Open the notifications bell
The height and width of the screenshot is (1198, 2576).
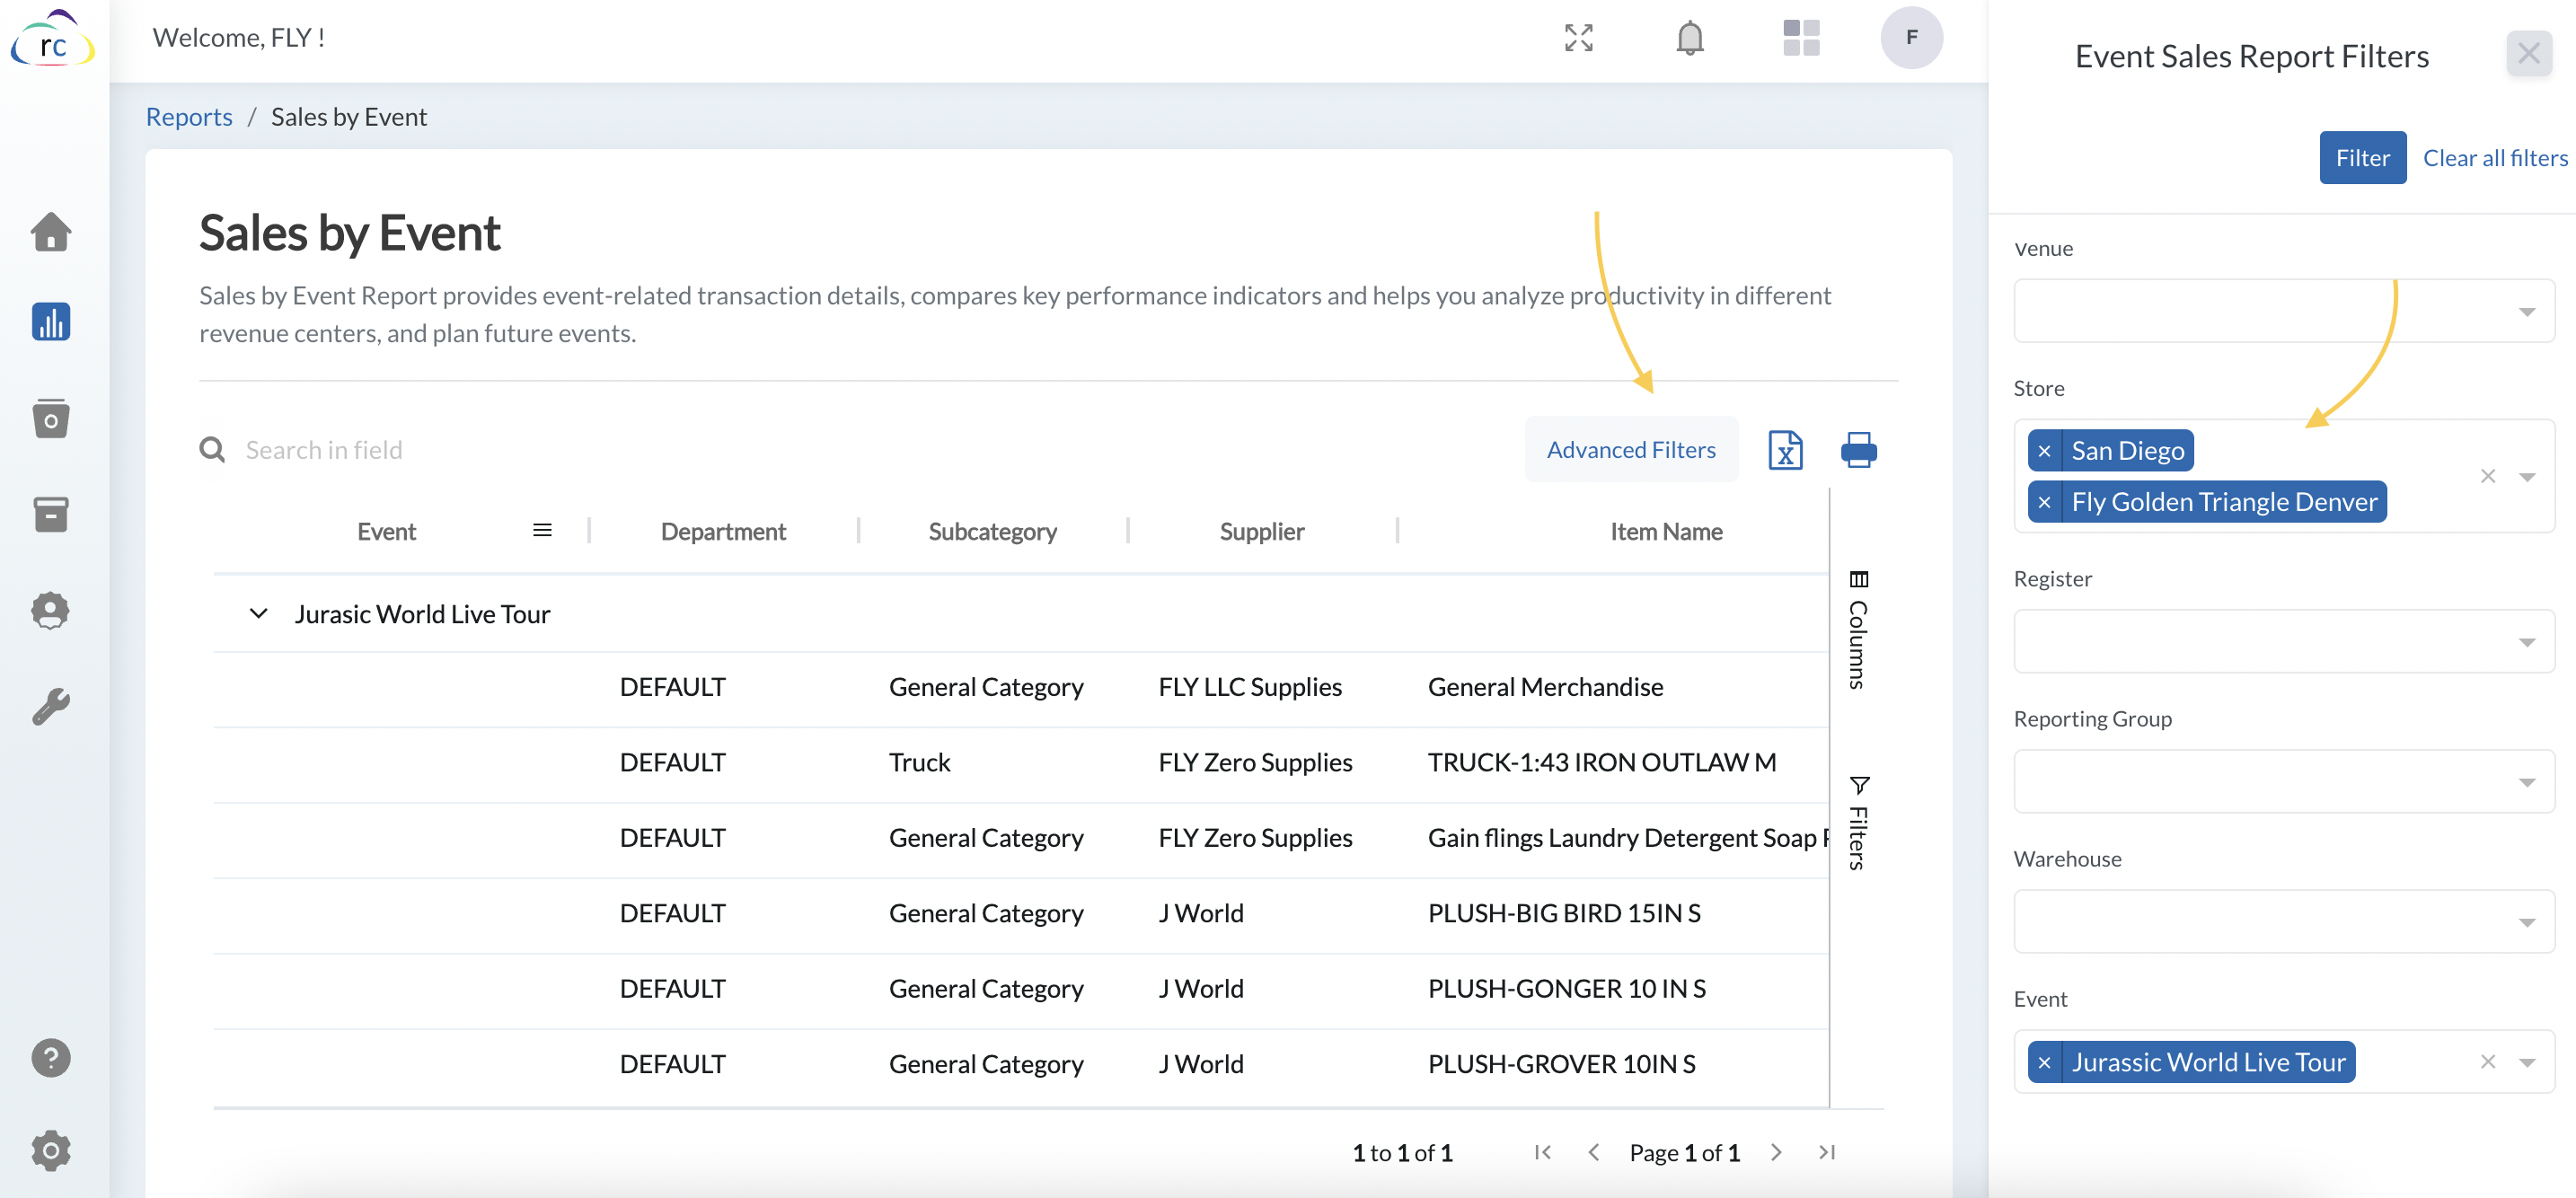tap(1689, 38)
